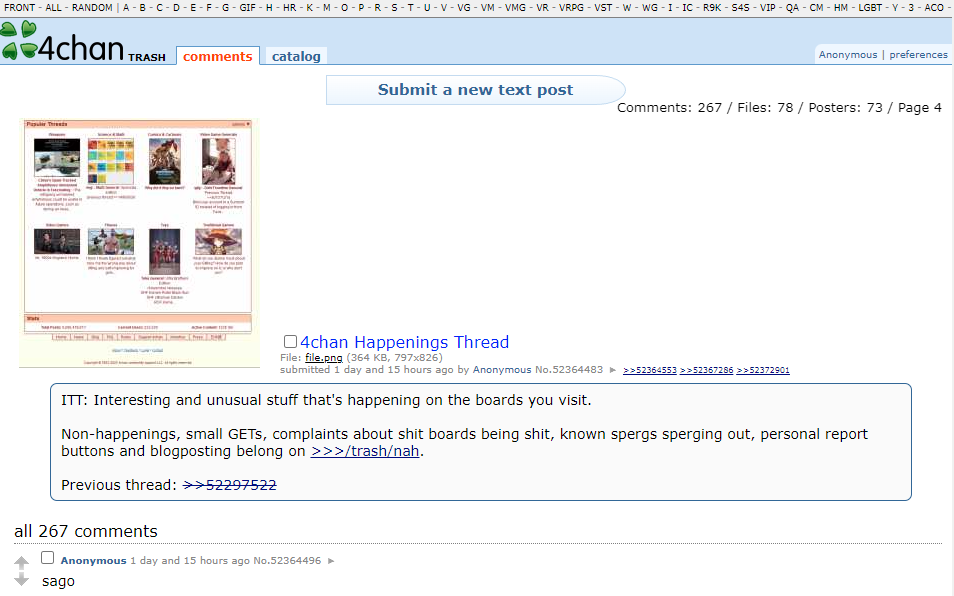
Task: Open post menu arrow beside No.52364496
Action: [x=332, y=561]
